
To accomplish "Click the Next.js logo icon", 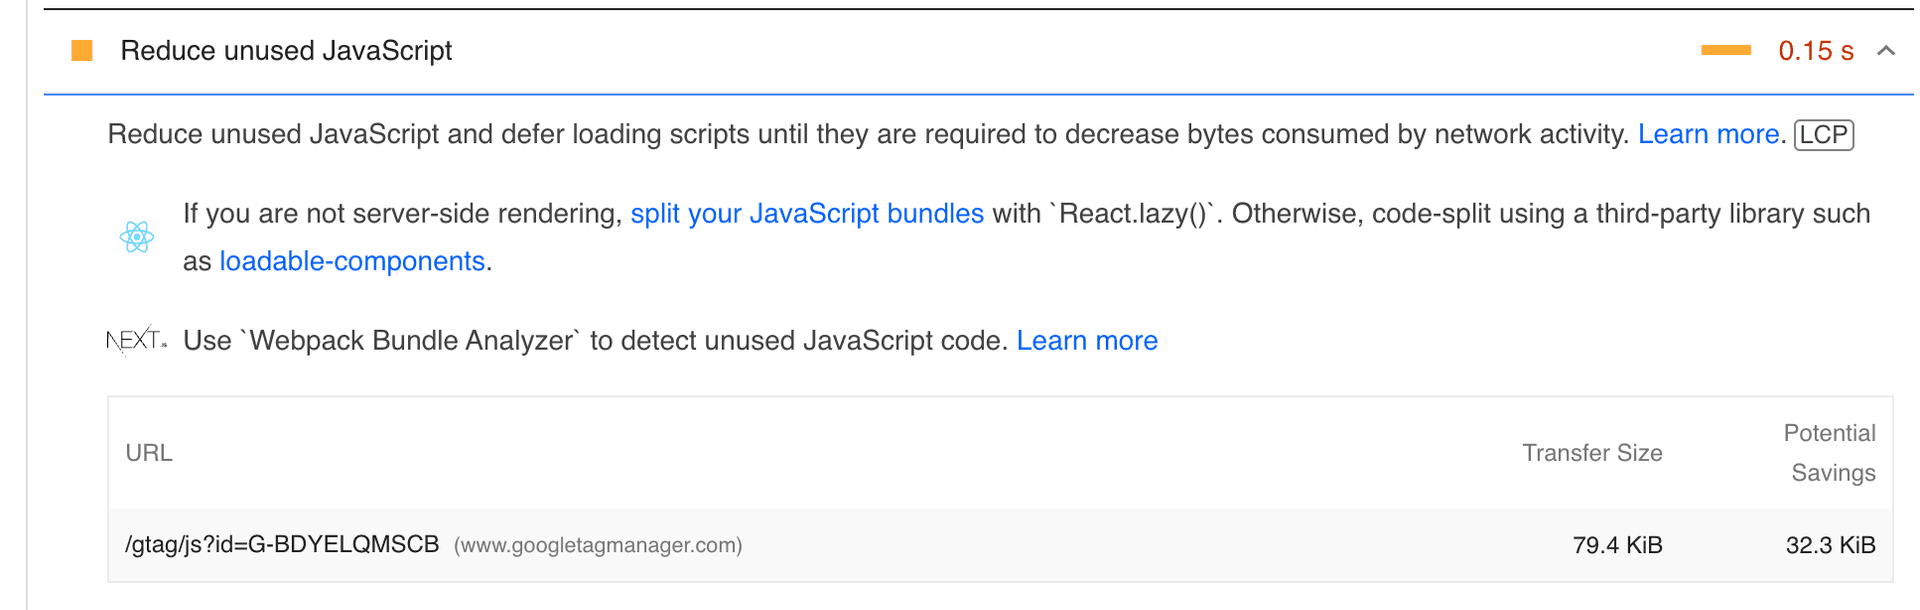I will pyautogui.click(x=136, y=340).
